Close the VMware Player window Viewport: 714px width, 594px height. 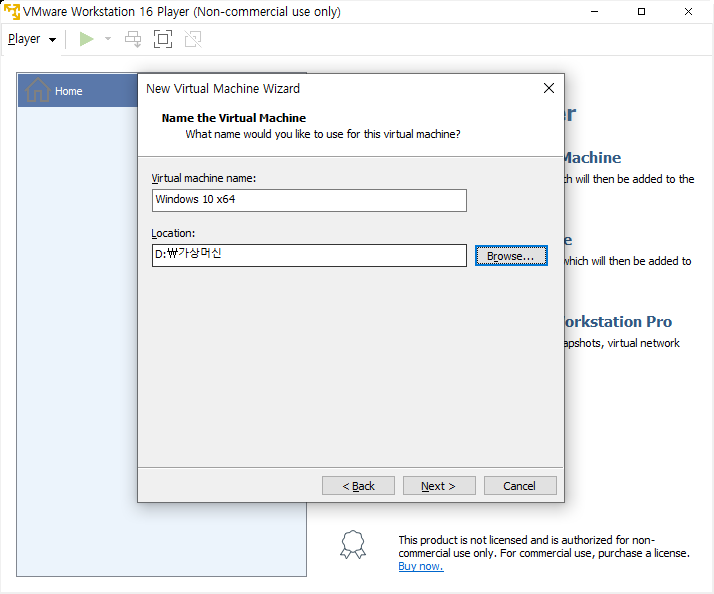pyautogui.click(x=688, y=12)
